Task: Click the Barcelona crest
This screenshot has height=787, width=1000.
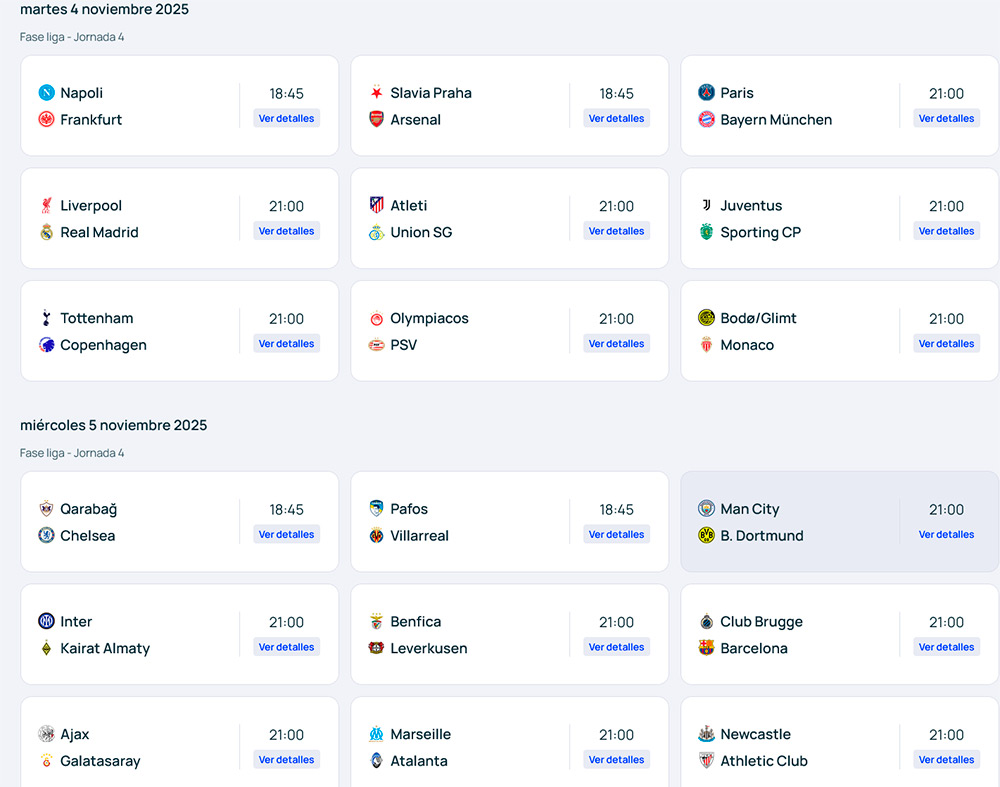Action: point(705,648)
